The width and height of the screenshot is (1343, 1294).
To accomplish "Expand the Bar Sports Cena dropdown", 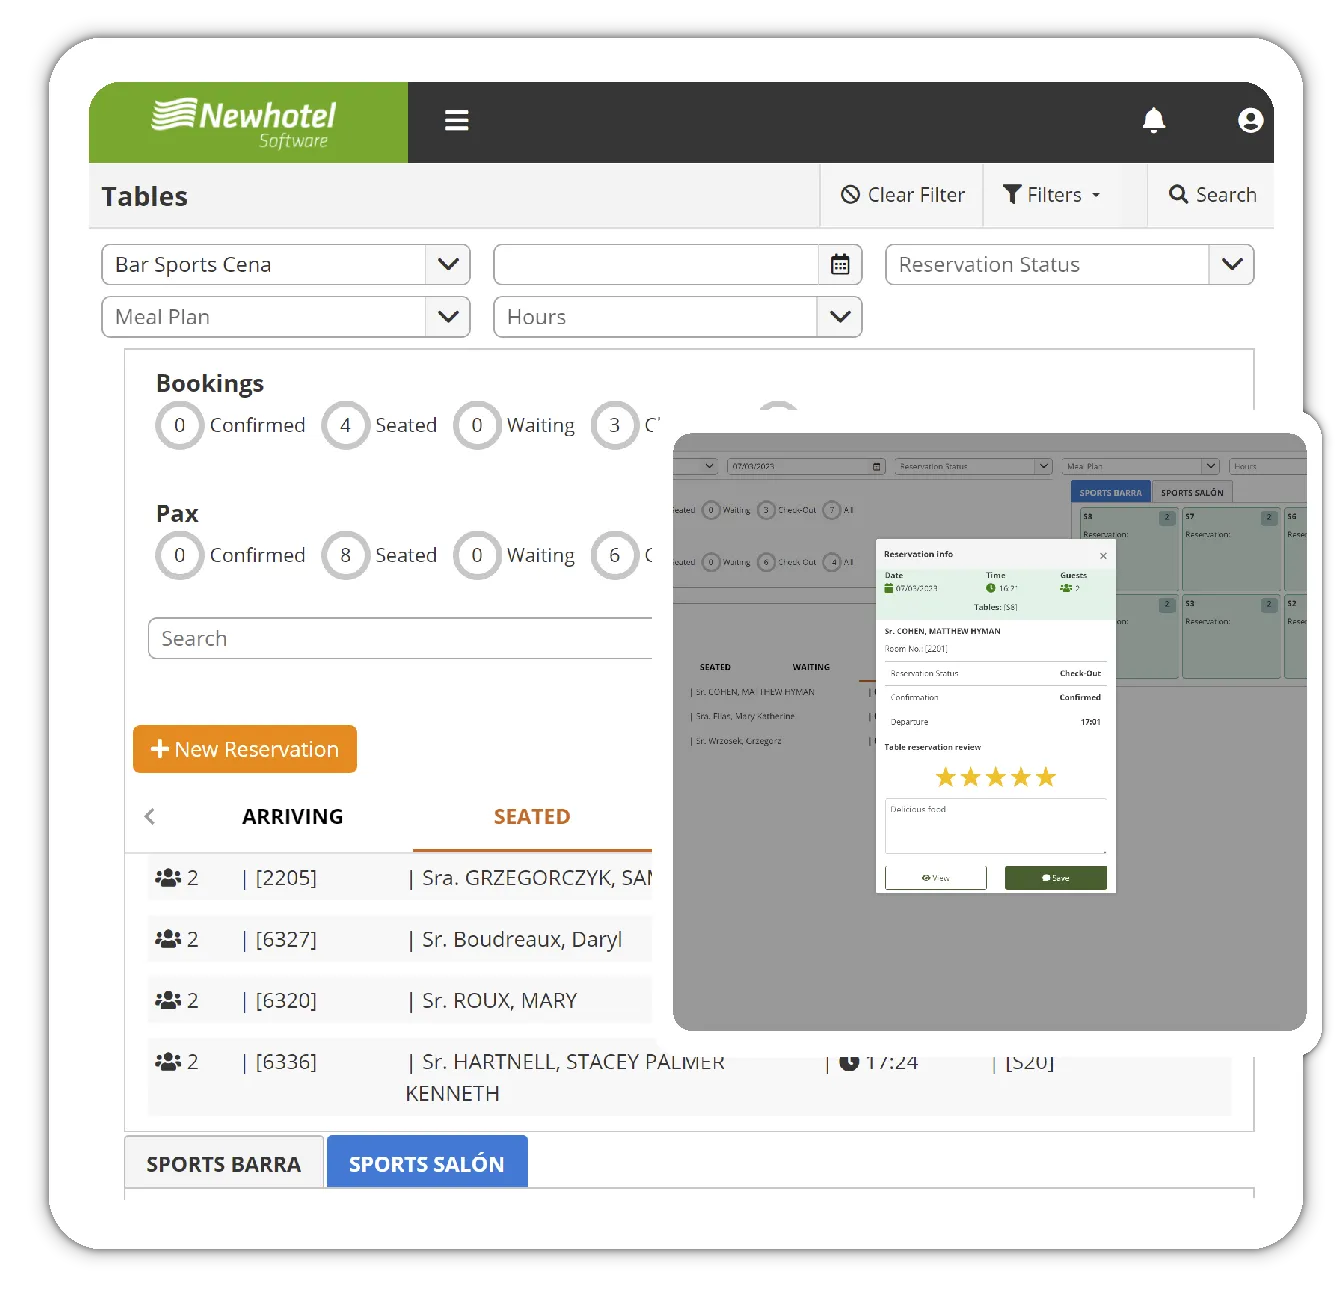I will click(x=448, y=265).
